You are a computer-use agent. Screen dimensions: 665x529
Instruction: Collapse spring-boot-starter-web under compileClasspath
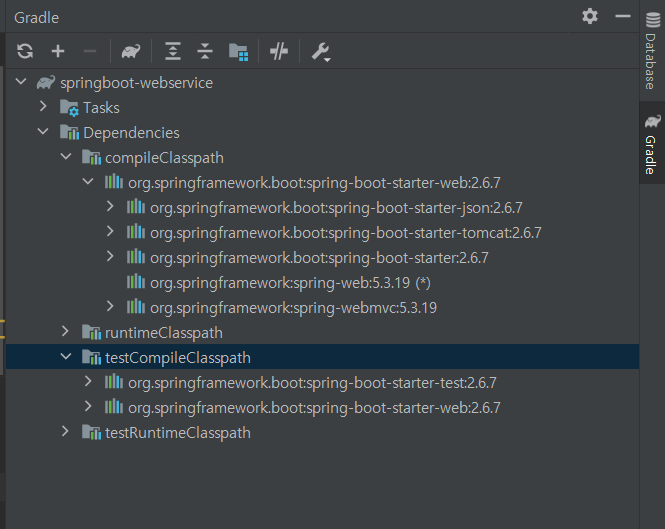(x=88, y=181)
